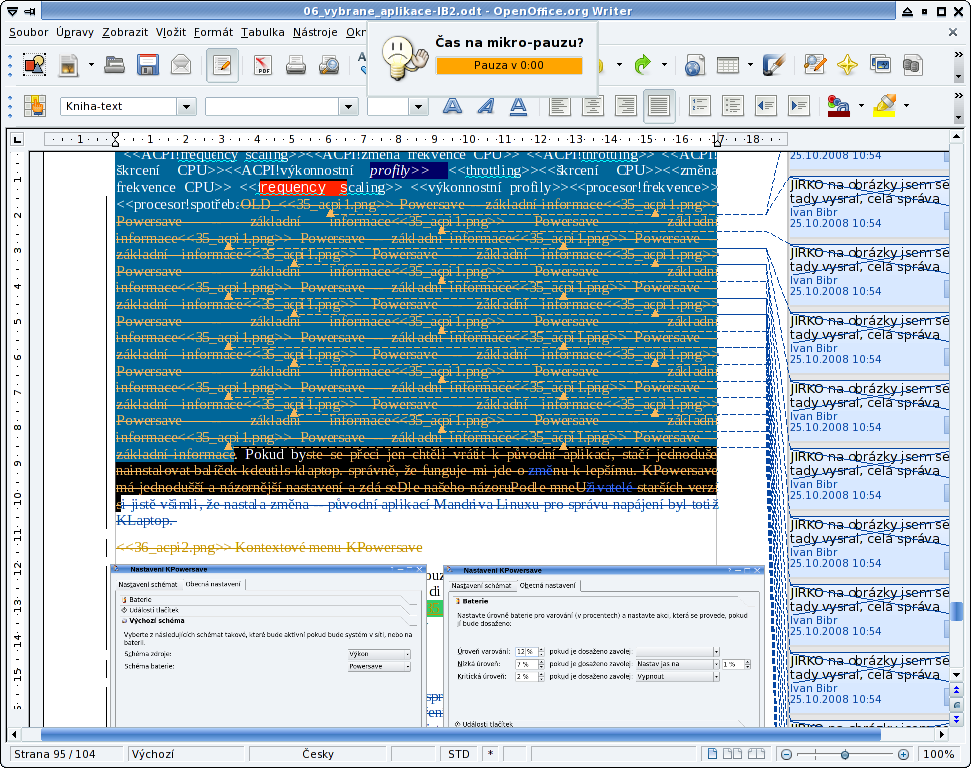Viewport: 971px width, 768px height.
Task: Open highlighting color dropdown arrow
Action: pos(907,106)
